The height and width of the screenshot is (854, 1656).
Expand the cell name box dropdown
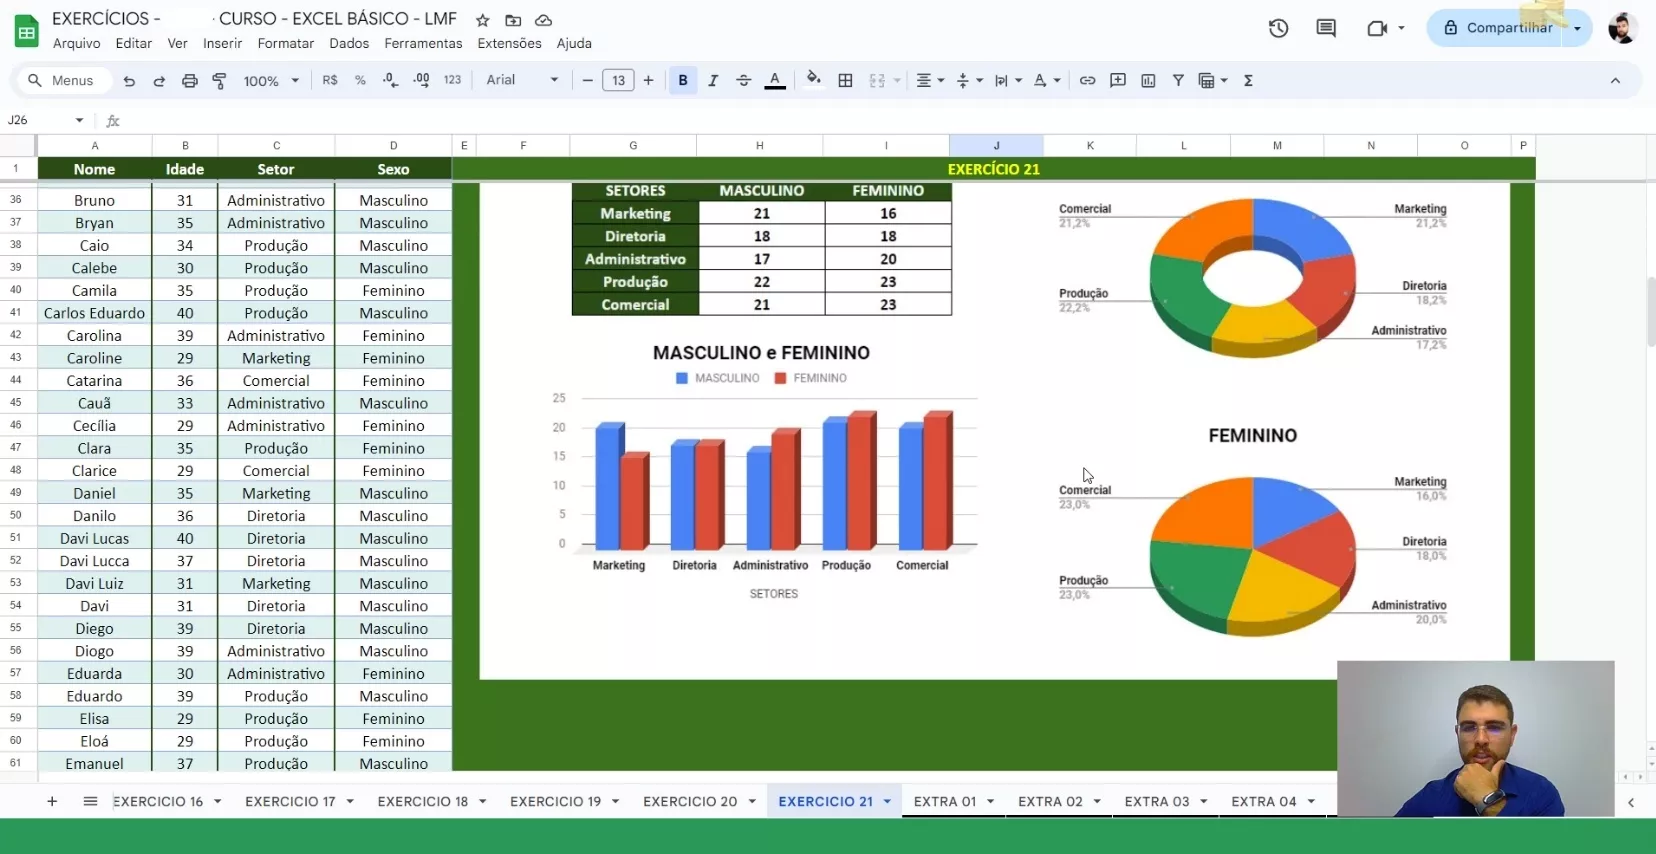[x=79, y=120]
